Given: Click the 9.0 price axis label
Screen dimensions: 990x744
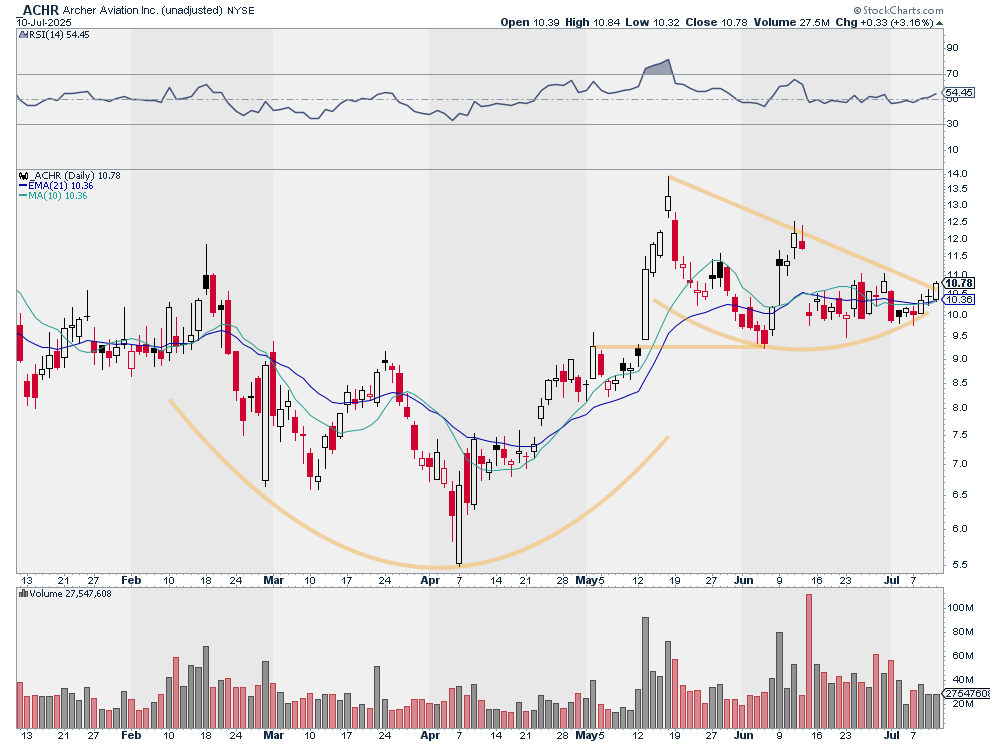Looking at the screenshot, I should (x=957, y=359).
